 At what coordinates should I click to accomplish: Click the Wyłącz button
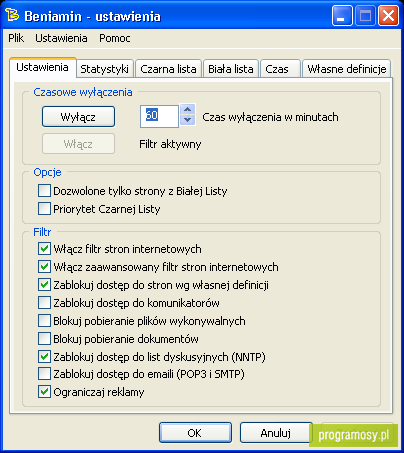coord(78,117)
